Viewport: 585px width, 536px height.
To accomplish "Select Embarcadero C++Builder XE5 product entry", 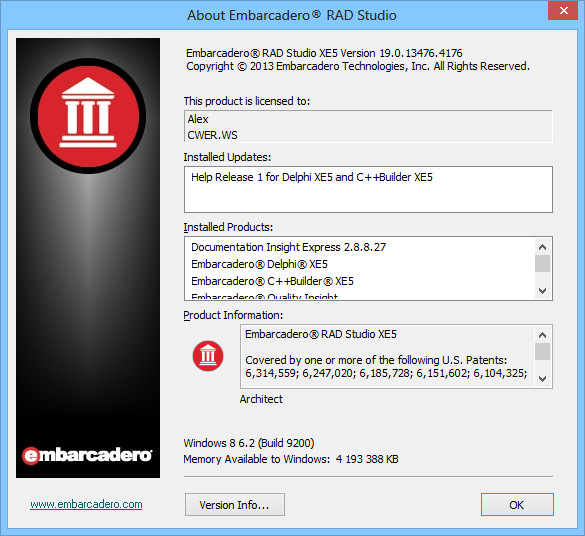I will 272,281.
